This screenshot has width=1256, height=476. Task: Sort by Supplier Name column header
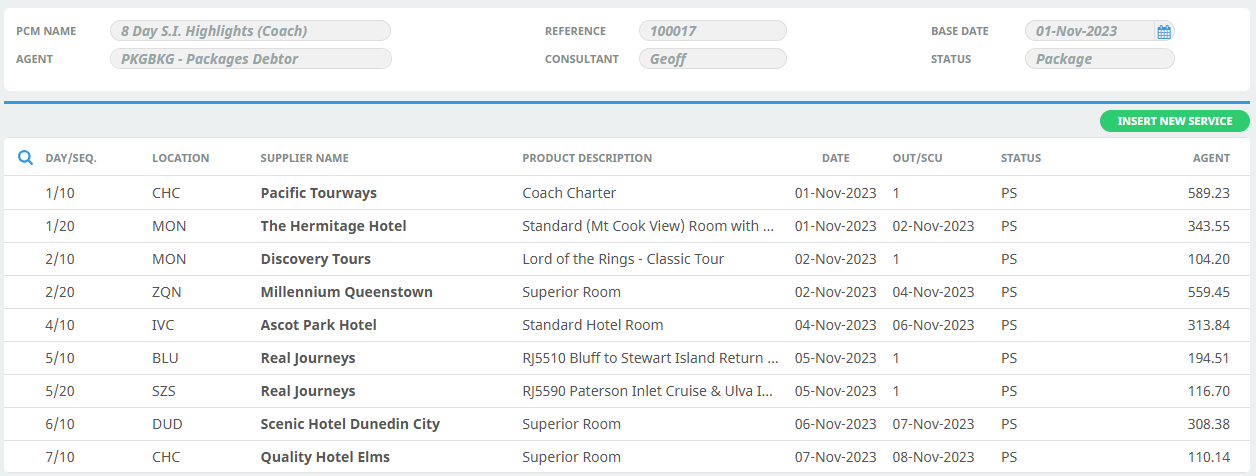304,158
